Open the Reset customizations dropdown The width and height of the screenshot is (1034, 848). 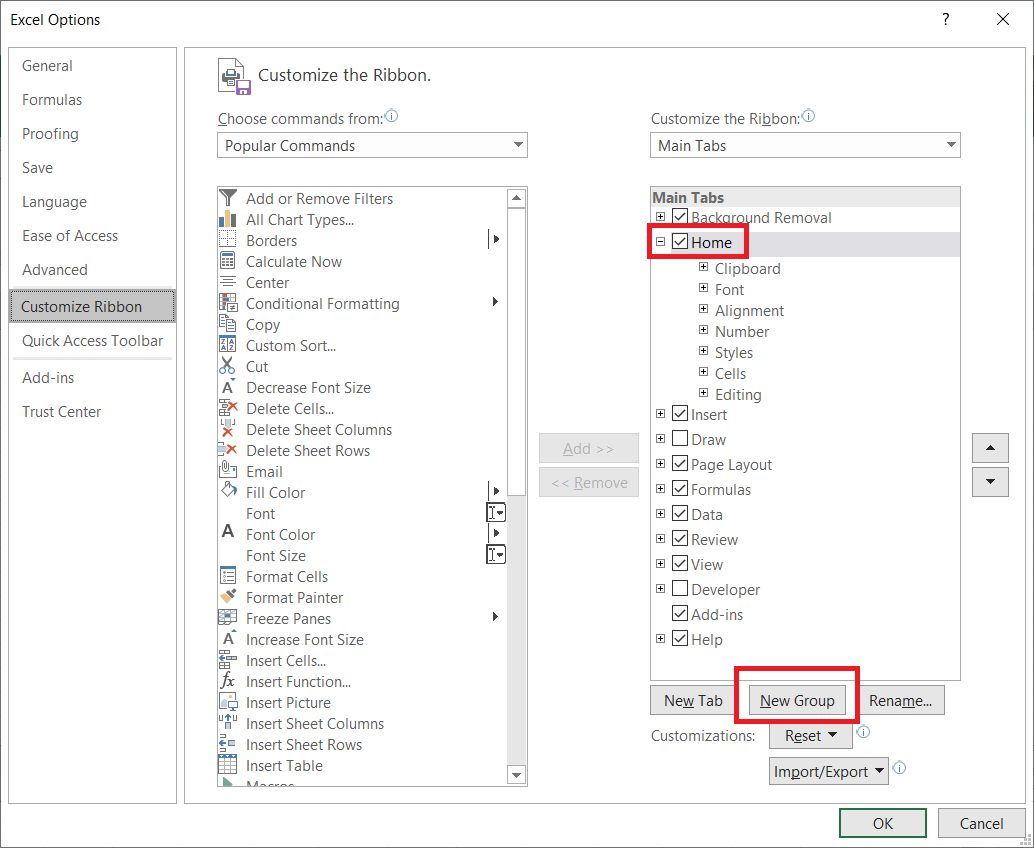tap(810, 735)
